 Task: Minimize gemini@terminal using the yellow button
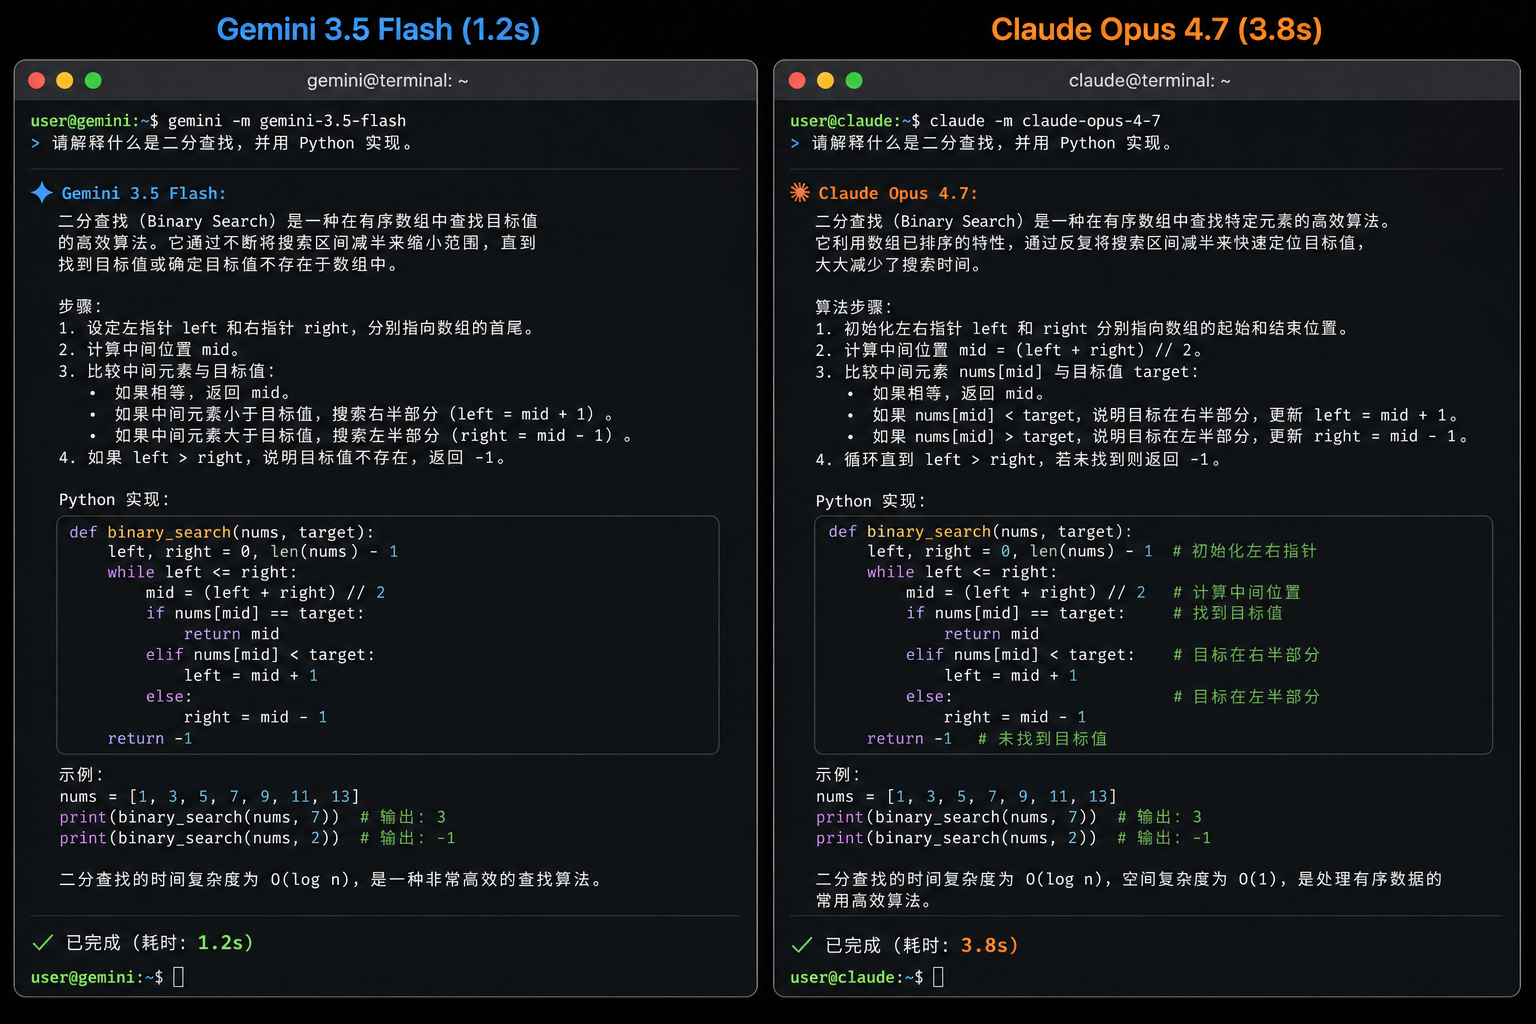tap(65, 80)
